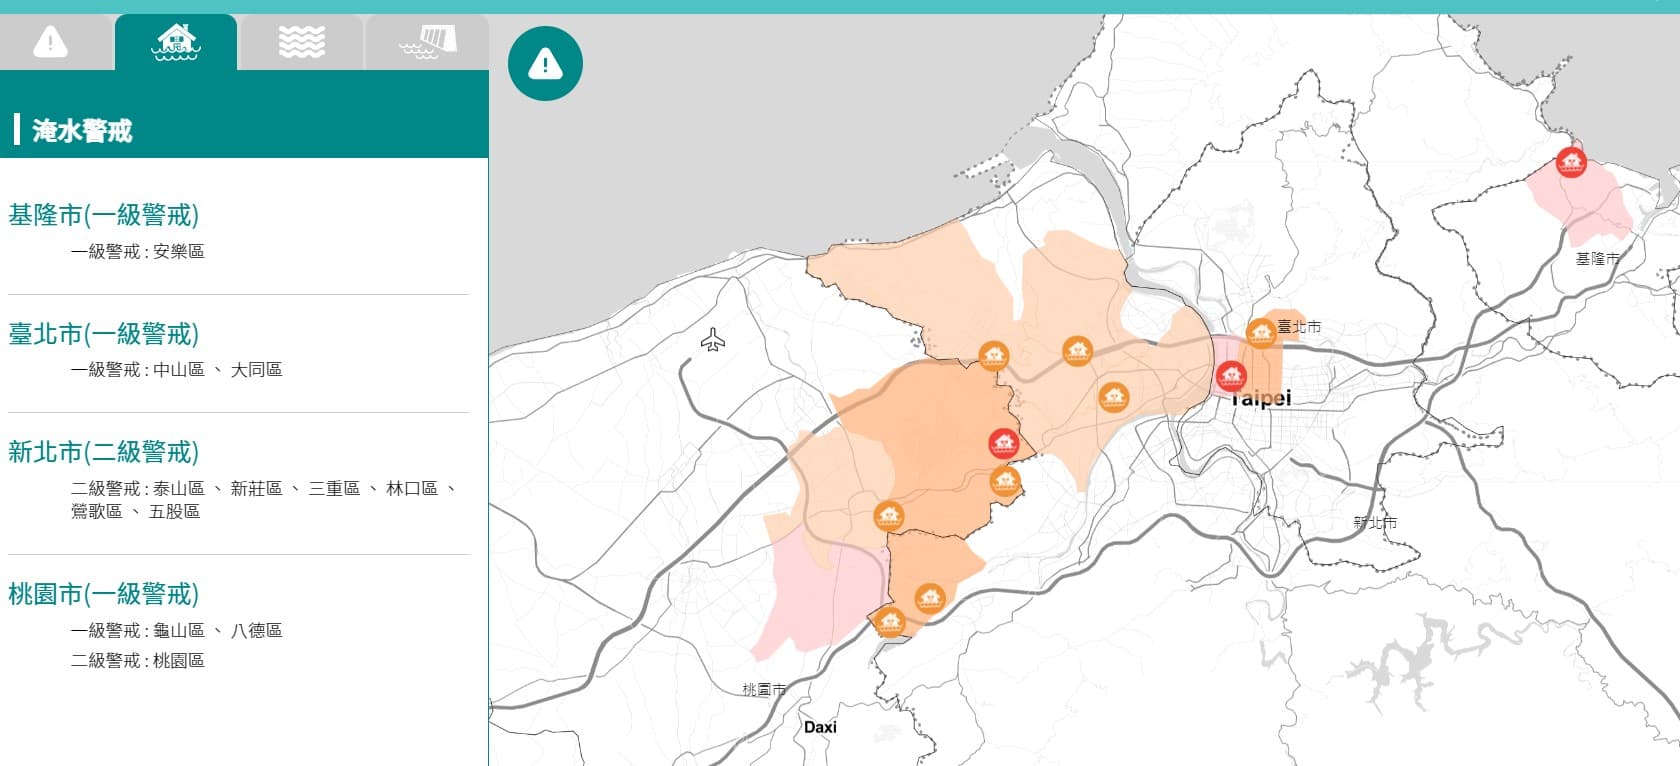
Task: Open the reservoir dam tab
Action: (x=427, y=42)
